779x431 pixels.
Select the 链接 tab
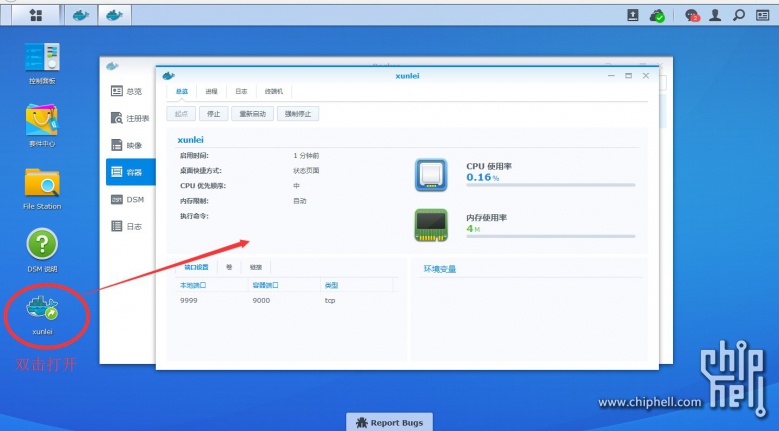point(256,267)
